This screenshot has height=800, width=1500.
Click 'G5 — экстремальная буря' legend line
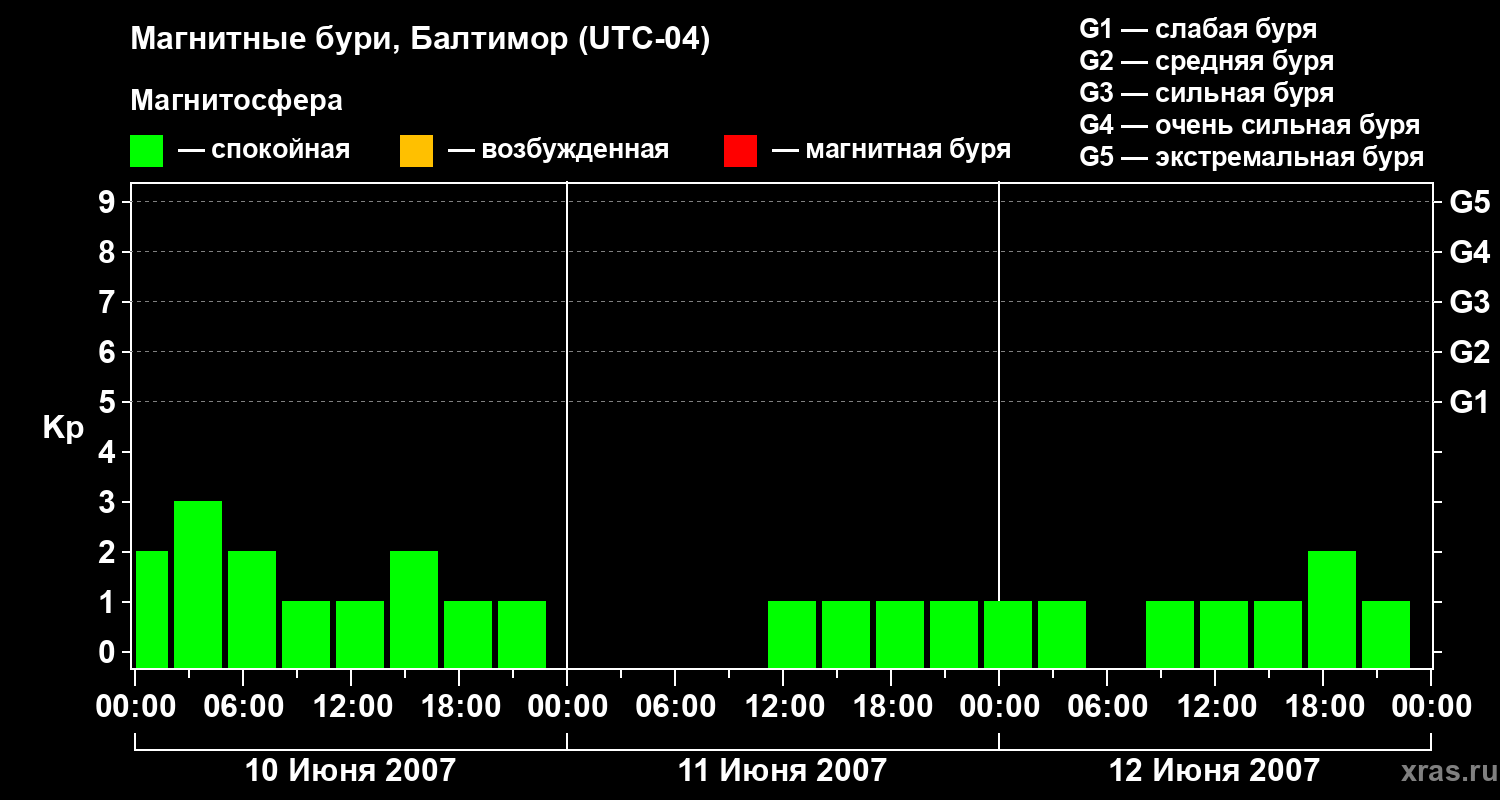[x=1251, y=157]
